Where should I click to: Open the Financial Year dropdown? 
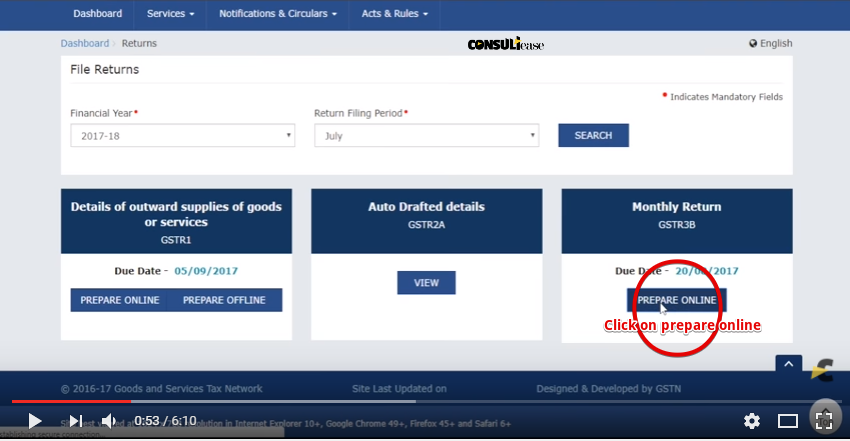click(183, 135)
